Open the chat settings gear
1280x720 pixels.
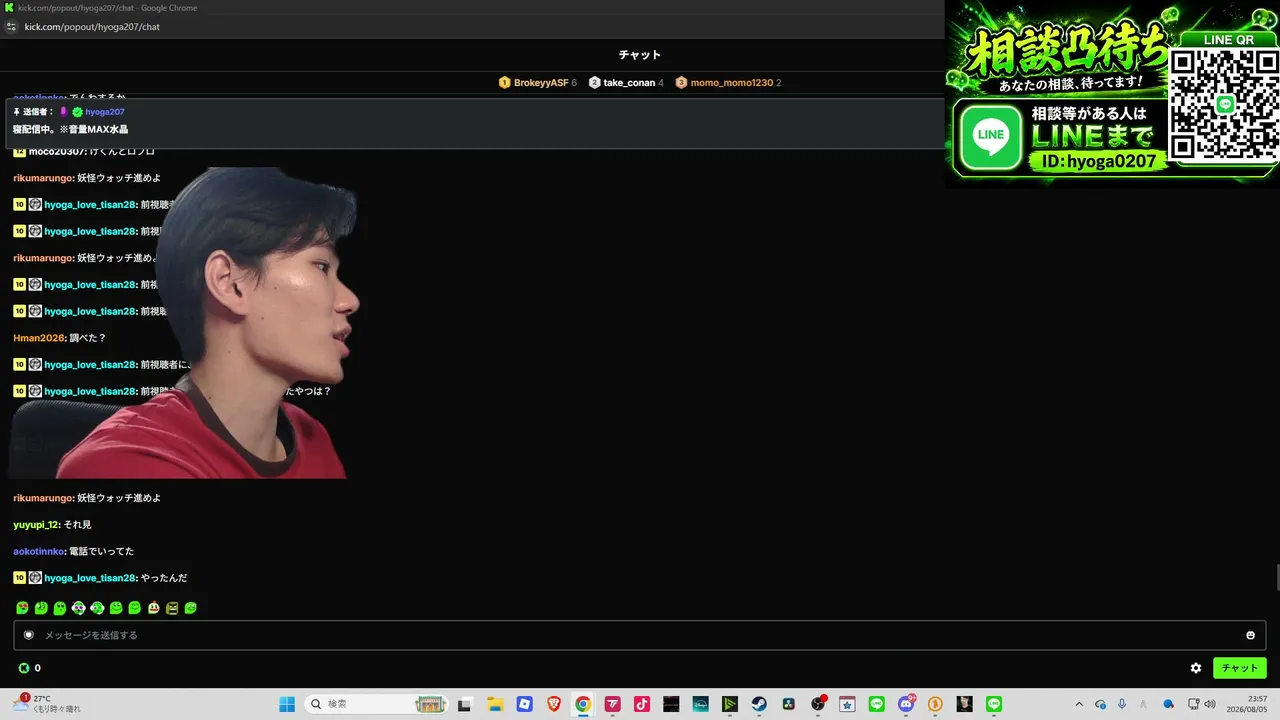[1196, 668]
